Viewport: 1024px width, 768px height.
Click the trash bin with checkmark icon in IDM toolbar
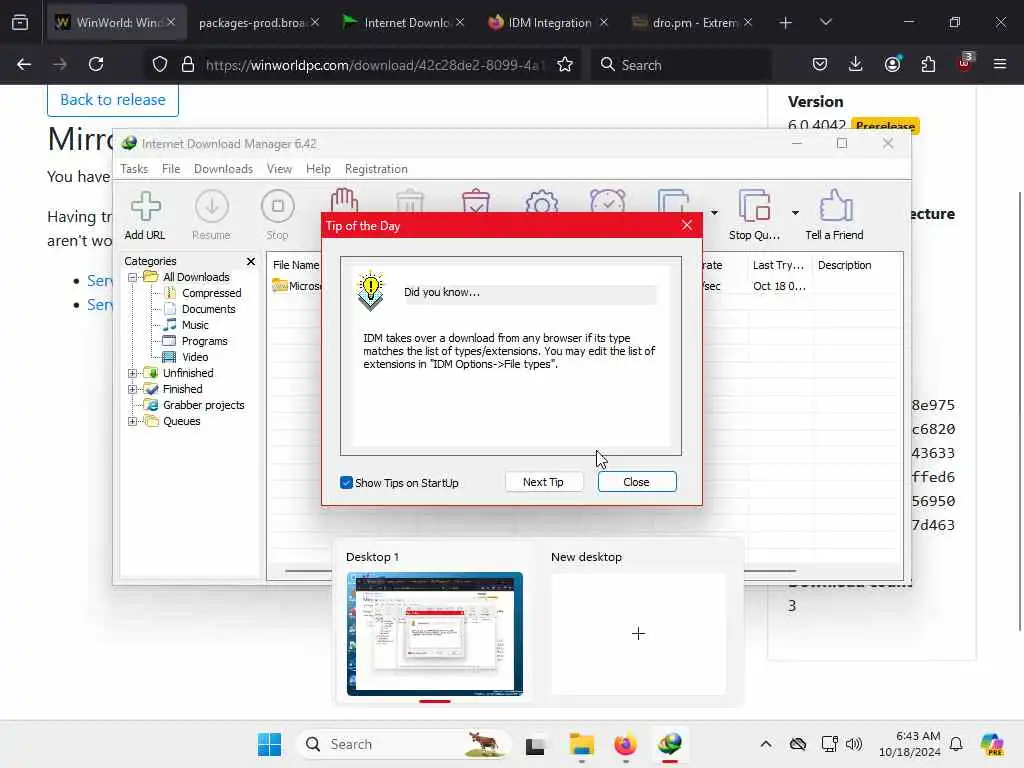click(475, 201)
